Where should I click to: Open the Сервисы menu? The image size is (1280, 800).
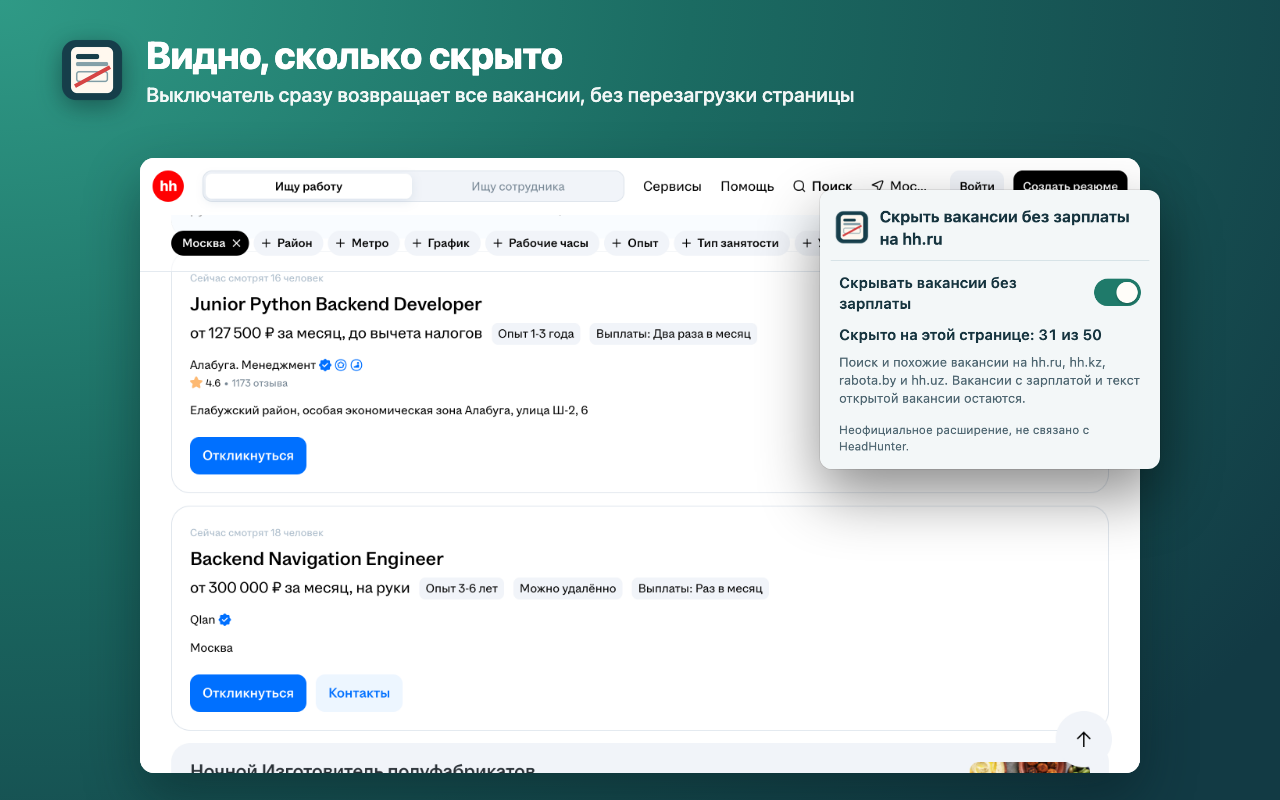click(x=672, y=187)
